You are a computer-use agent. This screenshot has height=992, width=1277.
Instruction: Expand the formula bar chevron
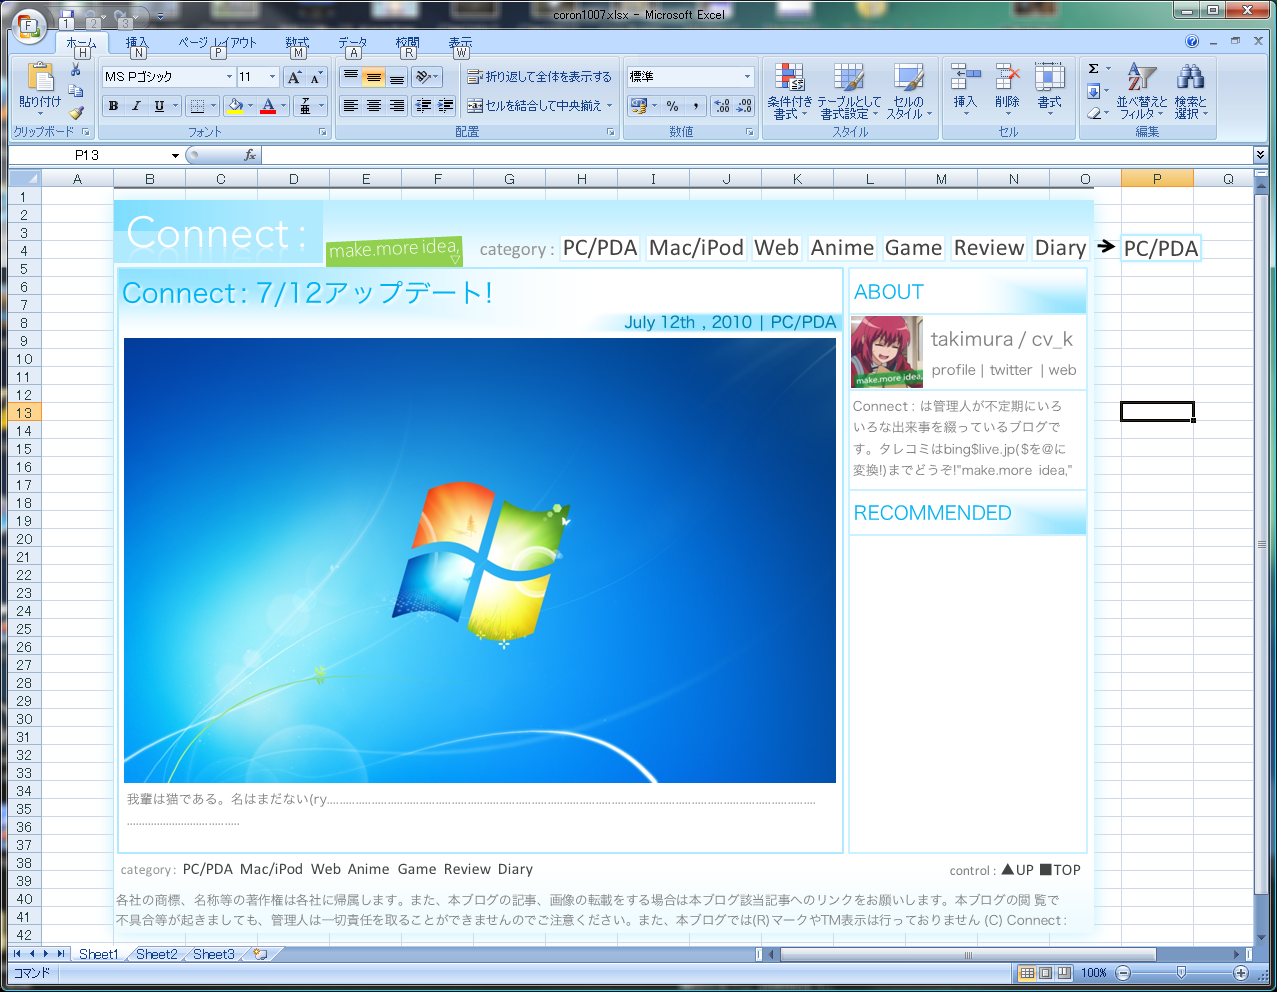click(1260, 155)
